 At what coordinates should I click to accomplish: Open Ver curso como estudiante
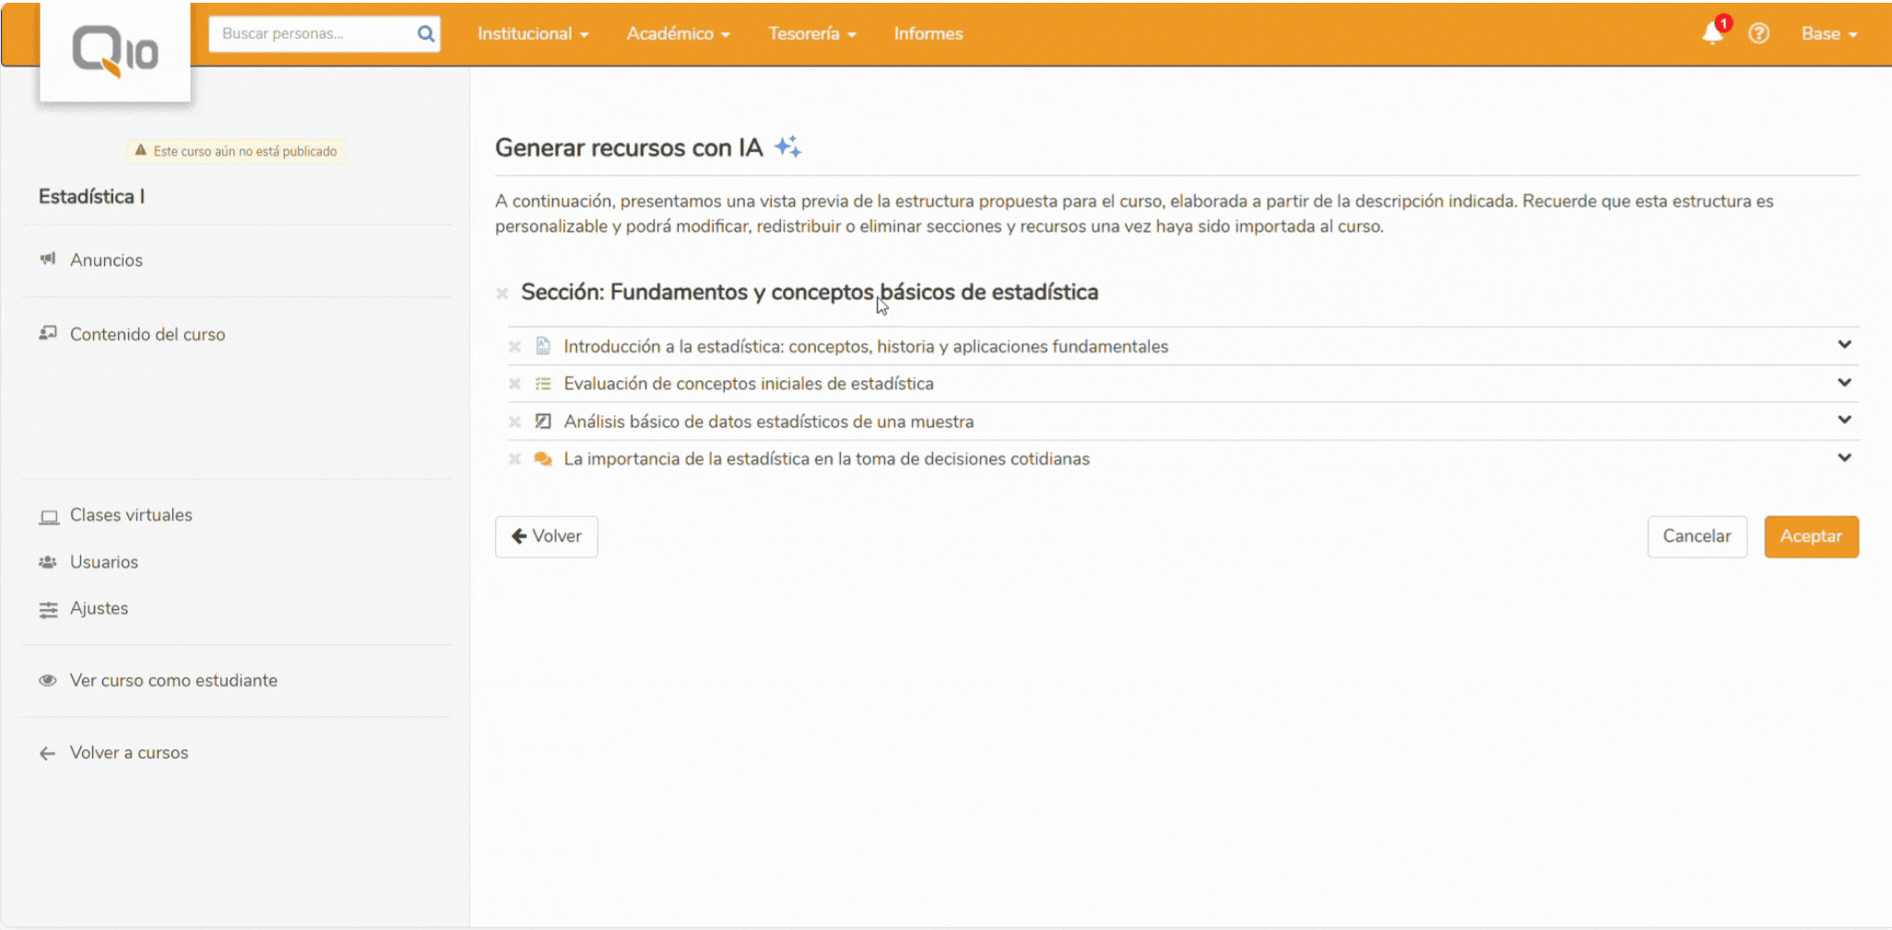pos(173,681)
